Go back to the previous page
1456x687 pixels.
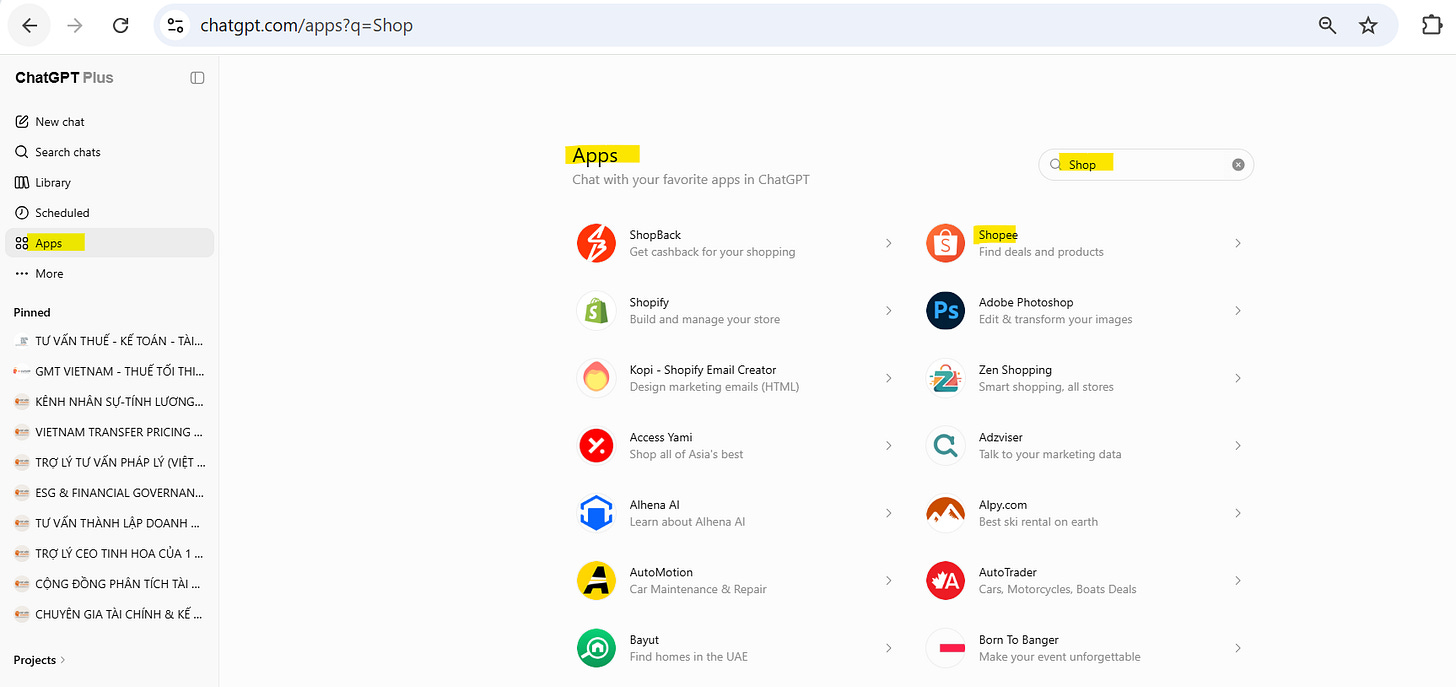tap(30, 26)
